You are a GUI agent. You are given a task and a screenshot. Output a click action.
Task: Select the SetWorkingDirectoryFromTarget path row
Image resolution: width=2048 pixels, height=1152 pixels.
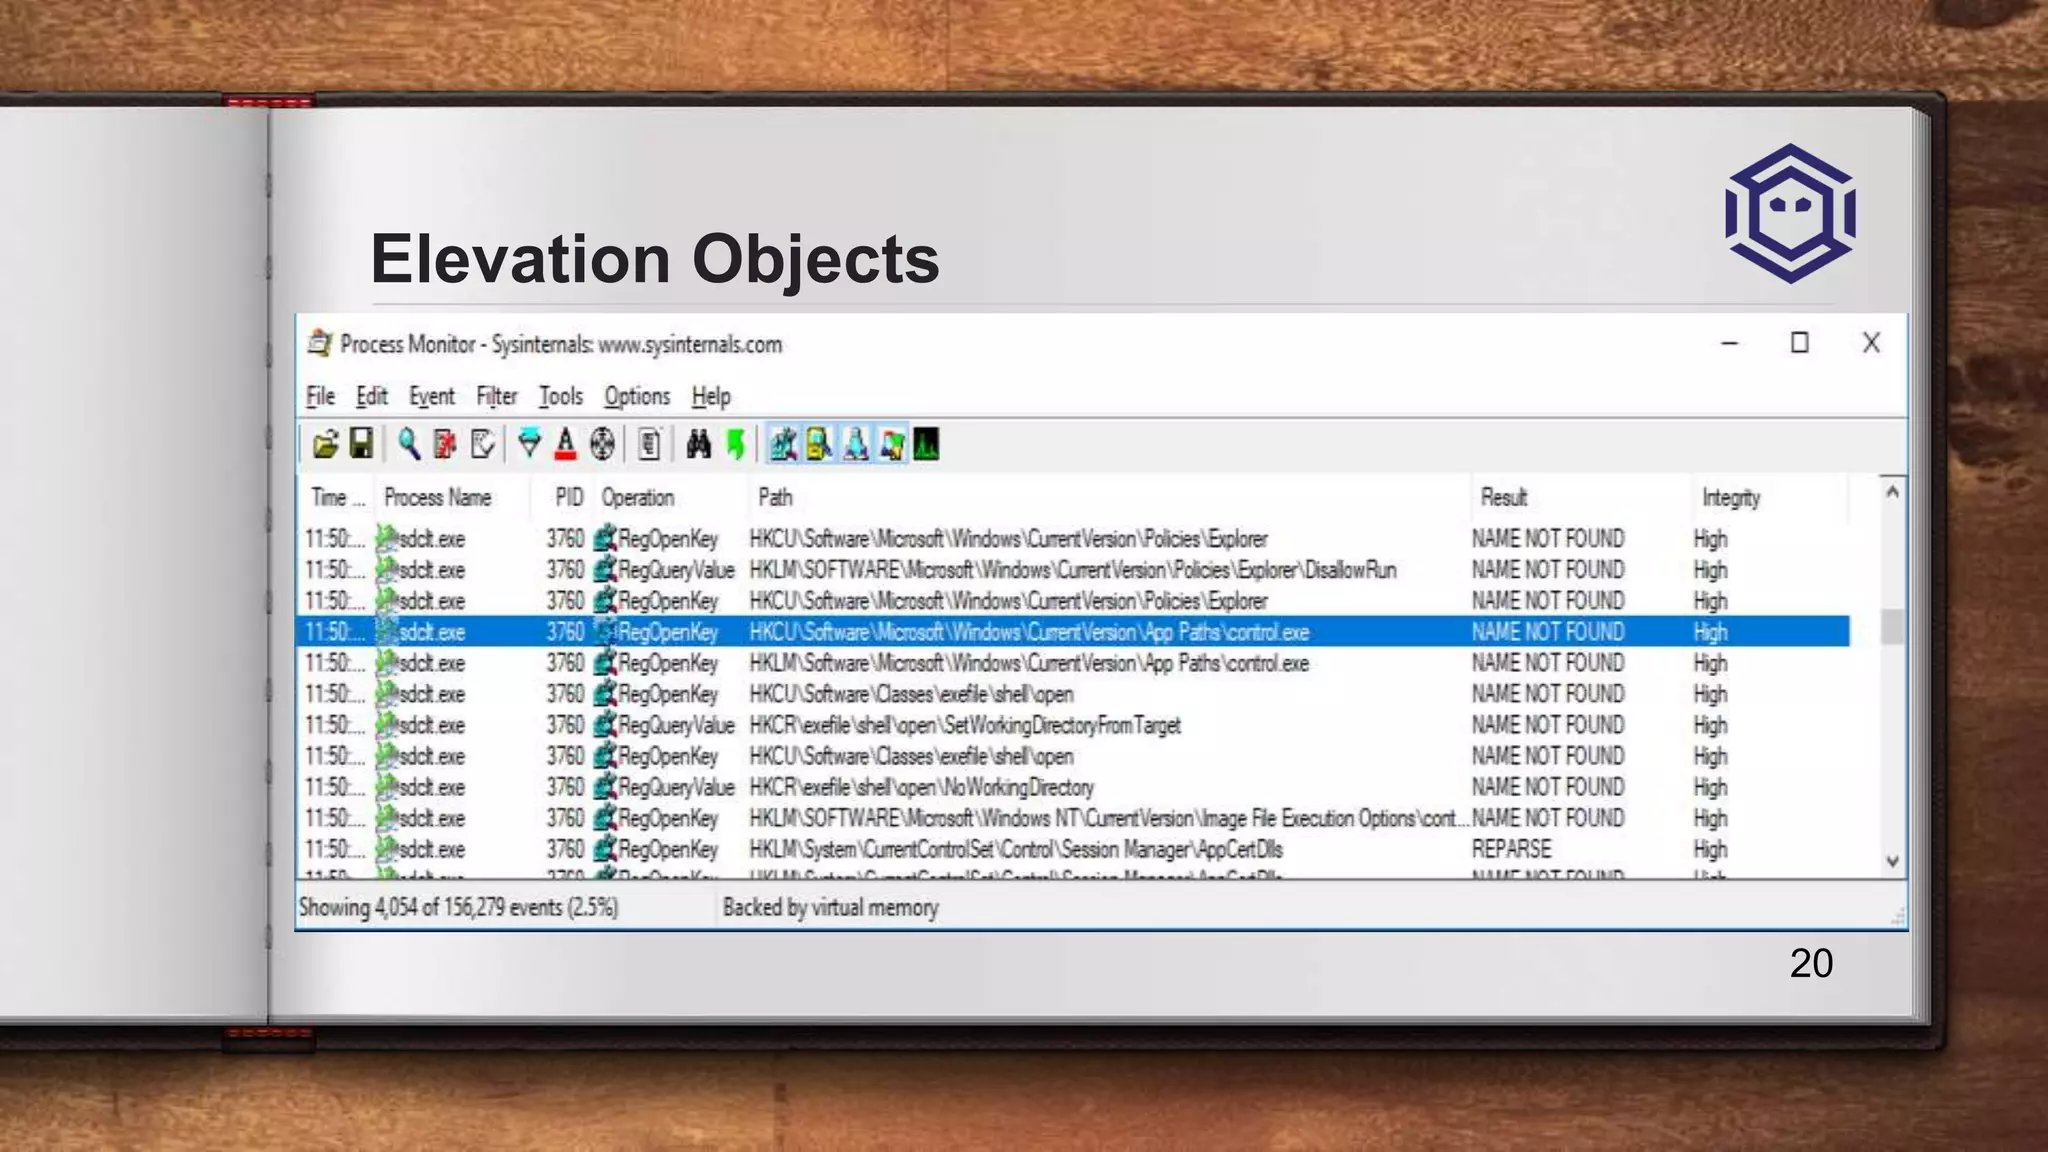click(x=965, y=725)
